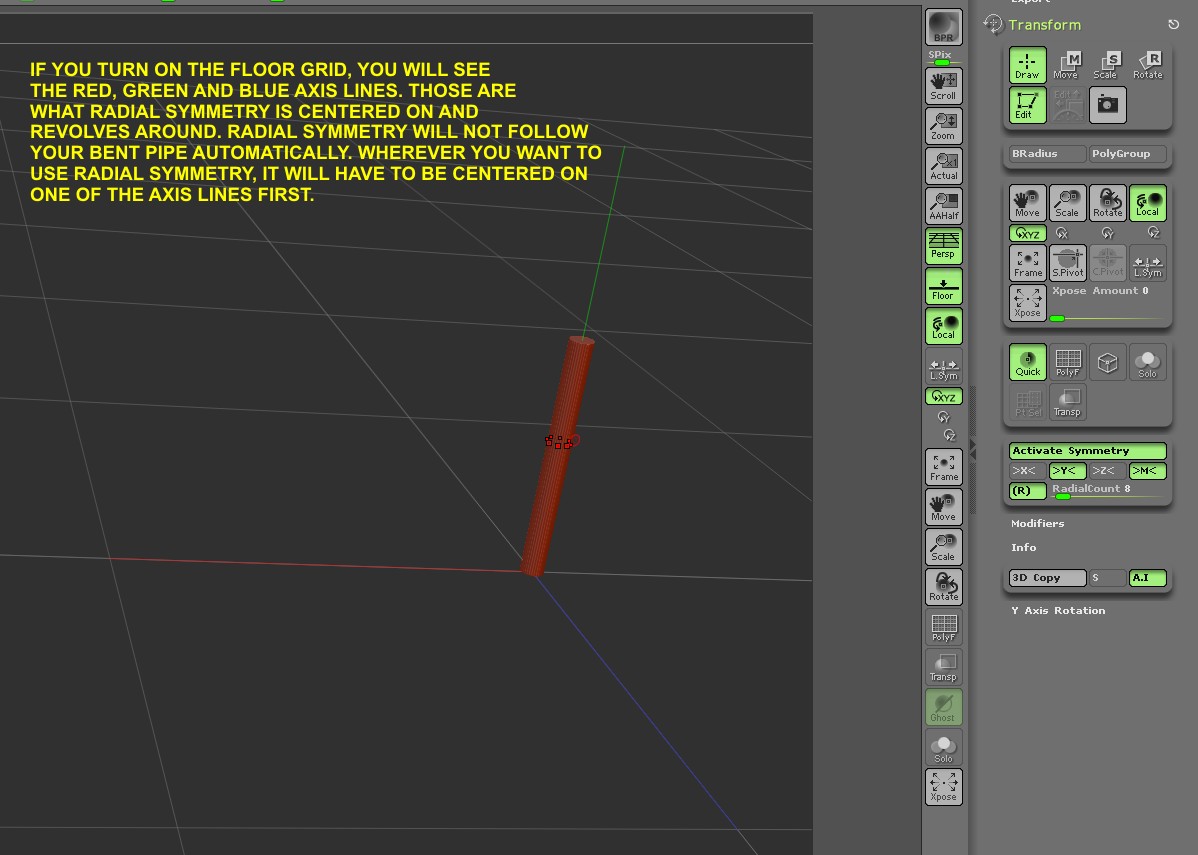Expand the Modifiers section
The width and height of the screenshot is (1198, 855).
click(1038, 524)
